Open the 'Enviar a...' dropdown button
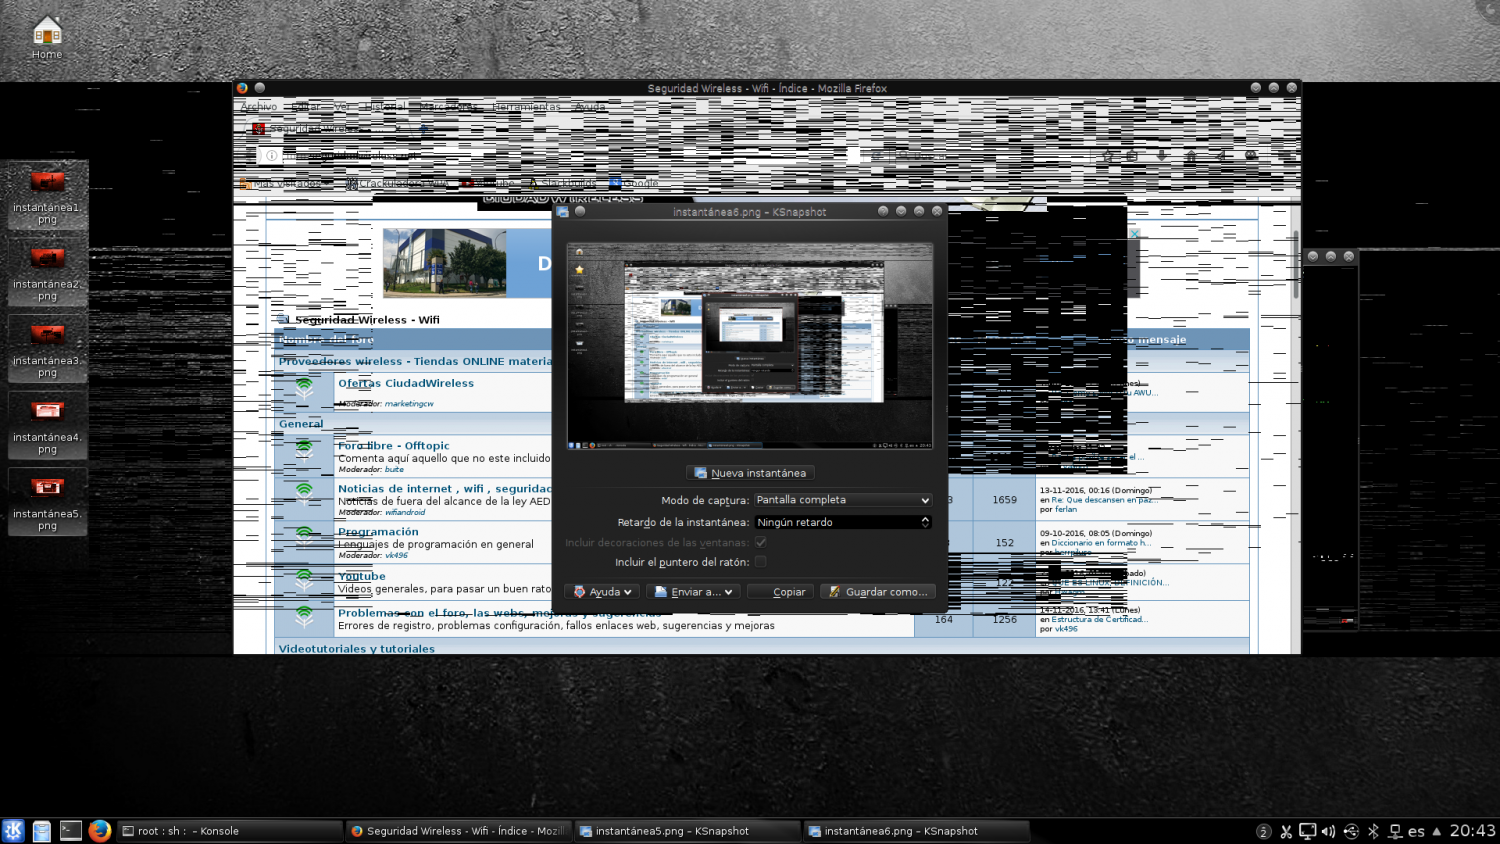Image resolution: width=1500 pixels, height=844 pixels. click(693, 592)
